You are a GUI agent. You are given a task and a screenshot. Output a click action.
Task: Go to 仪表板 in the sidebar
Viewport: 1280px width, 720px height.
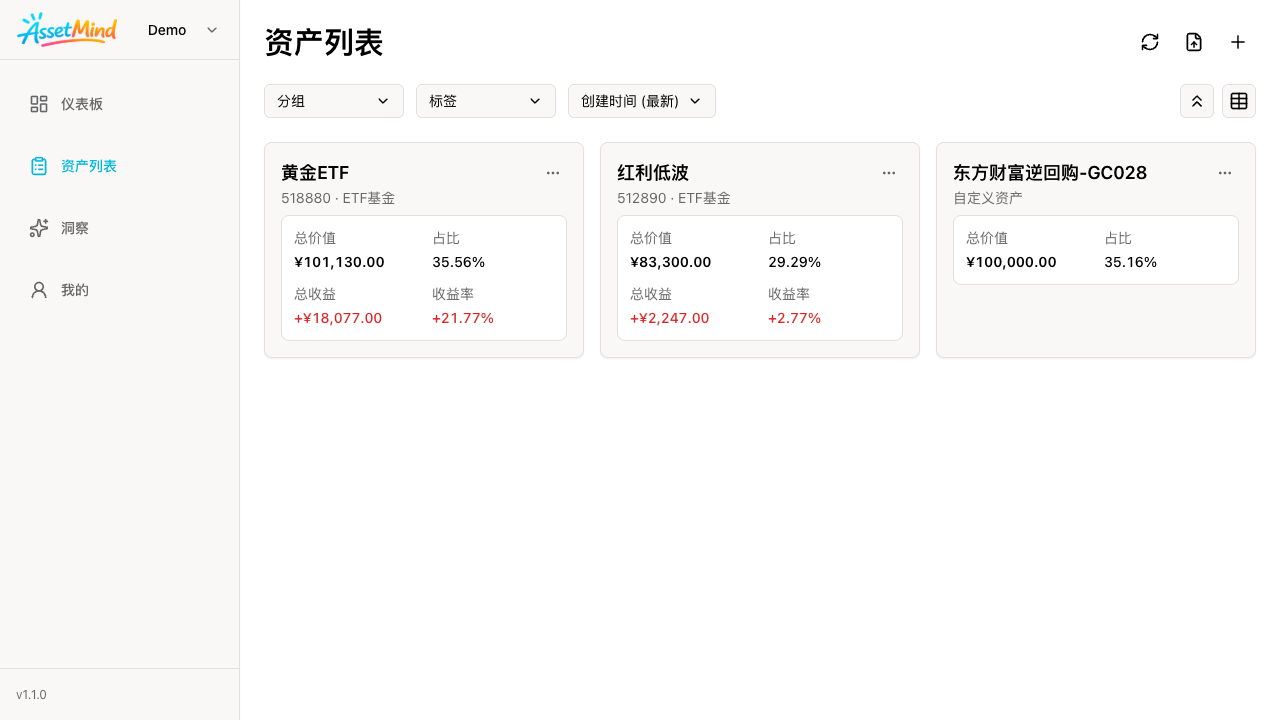click(x=81, y=104)
